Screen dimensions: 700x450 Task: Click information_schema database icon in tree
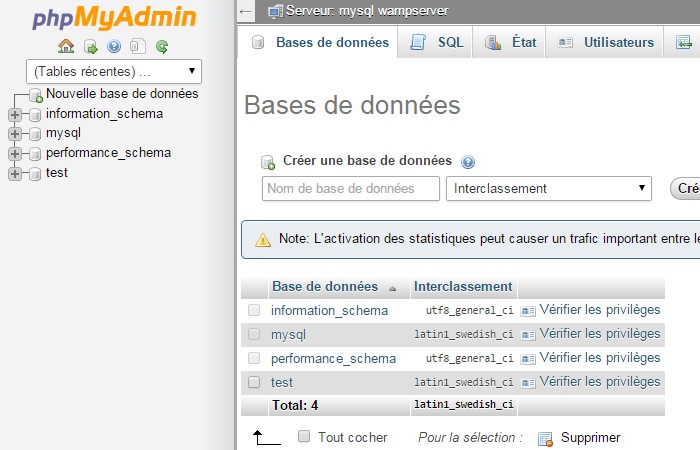click(x=35, y=115)
